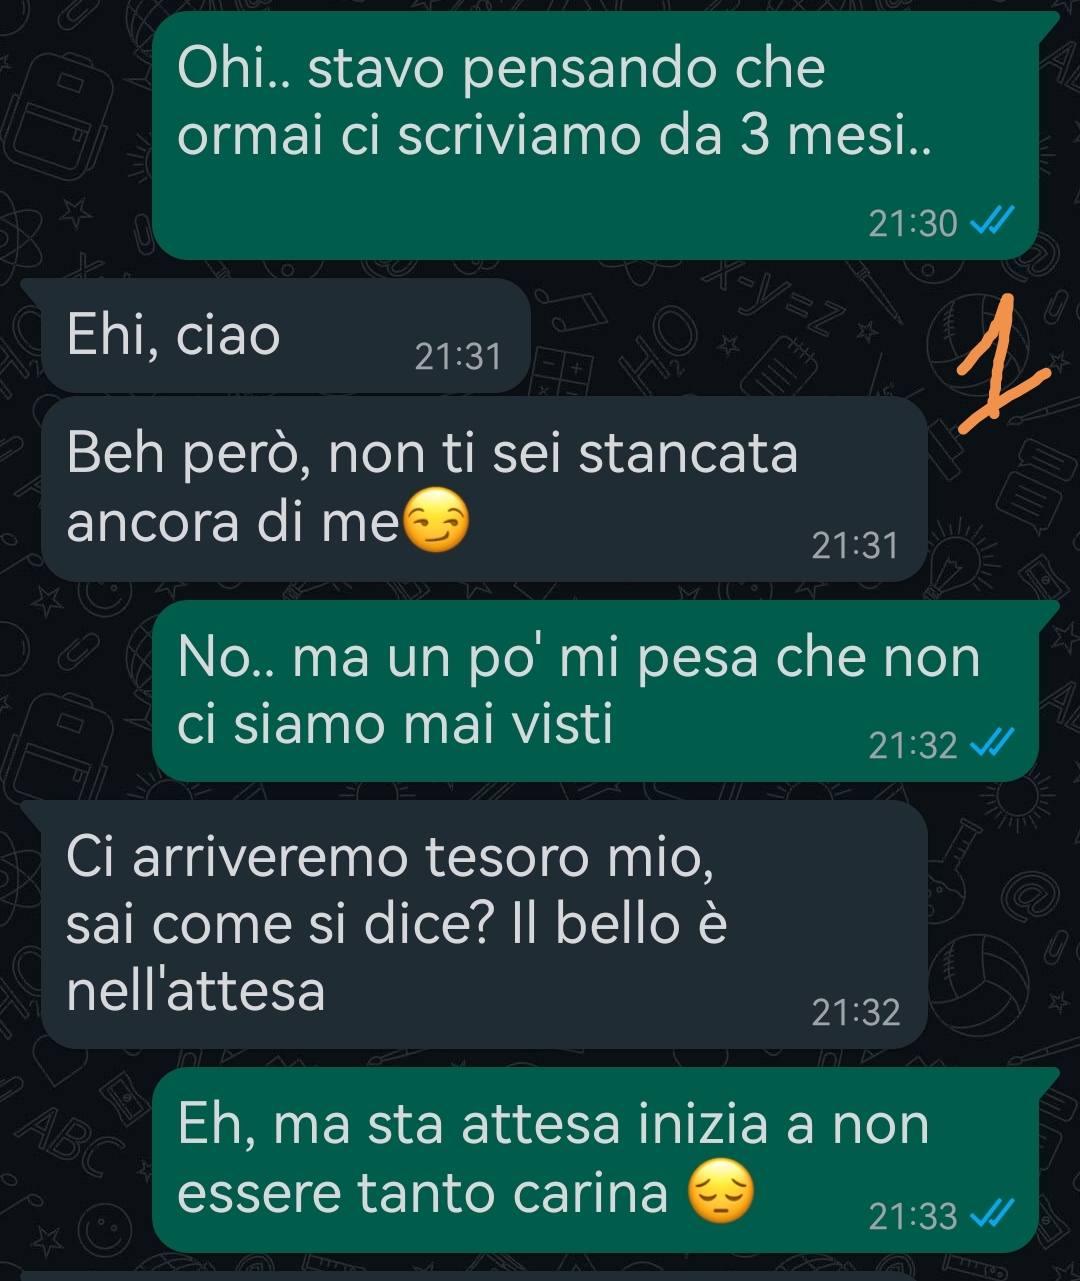Screen dimensions: 1080x1281
Task: Tap the words 'ci siamo mai visti'
Action: point(395,724)
